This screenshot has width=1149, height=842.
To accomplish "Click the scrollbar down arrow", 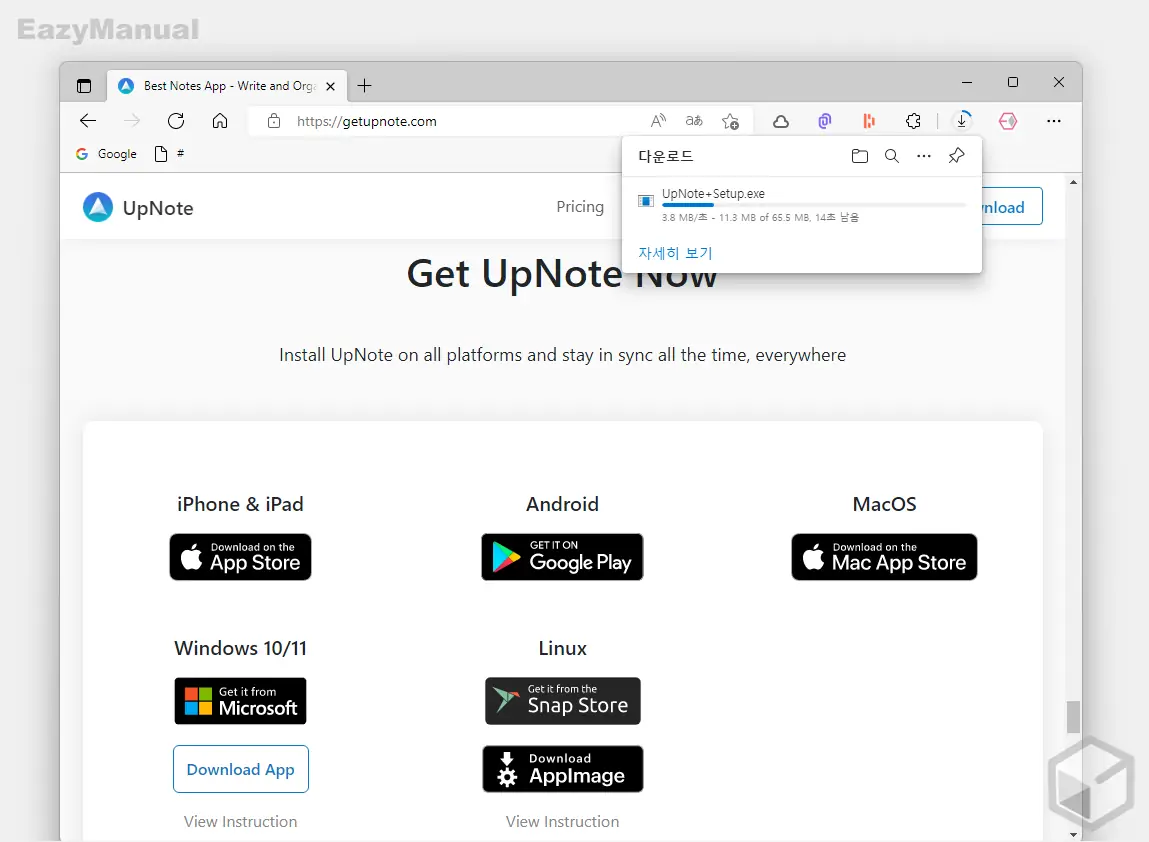I will pos(1074,834).
